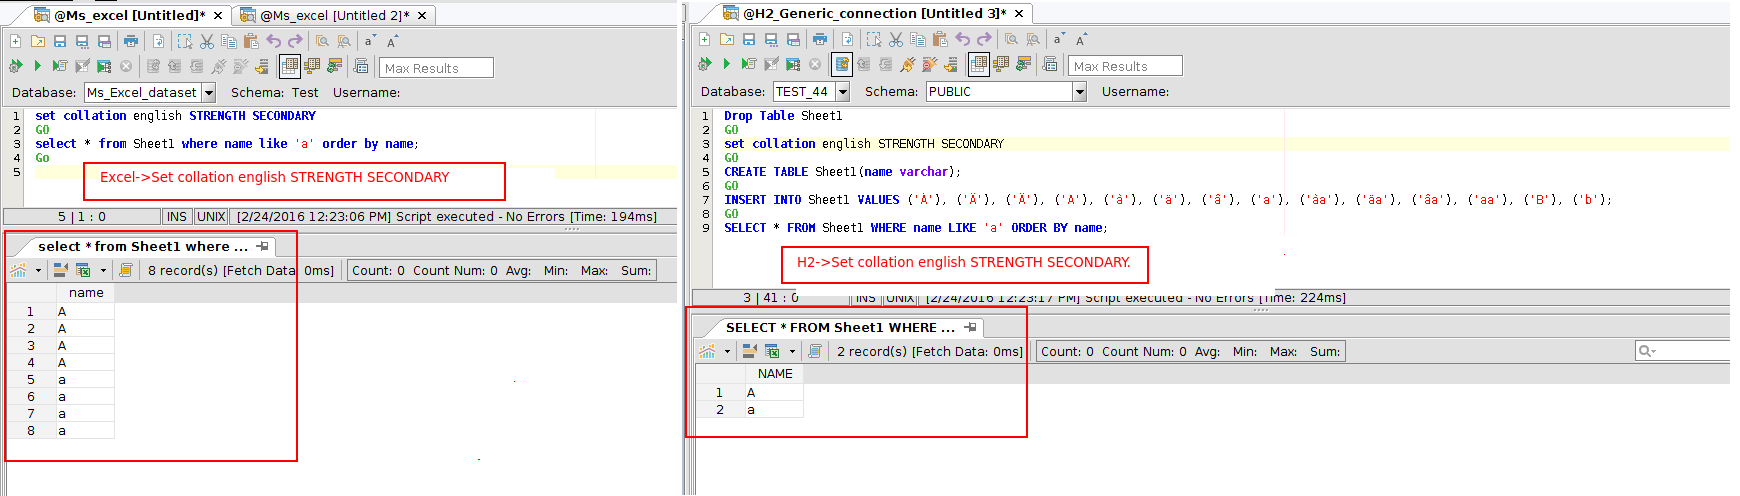Image resolution: width=1740 pixels, height=496 pixels.
Task: Click Find icon in H2 editor
Action: point(1011,40)
